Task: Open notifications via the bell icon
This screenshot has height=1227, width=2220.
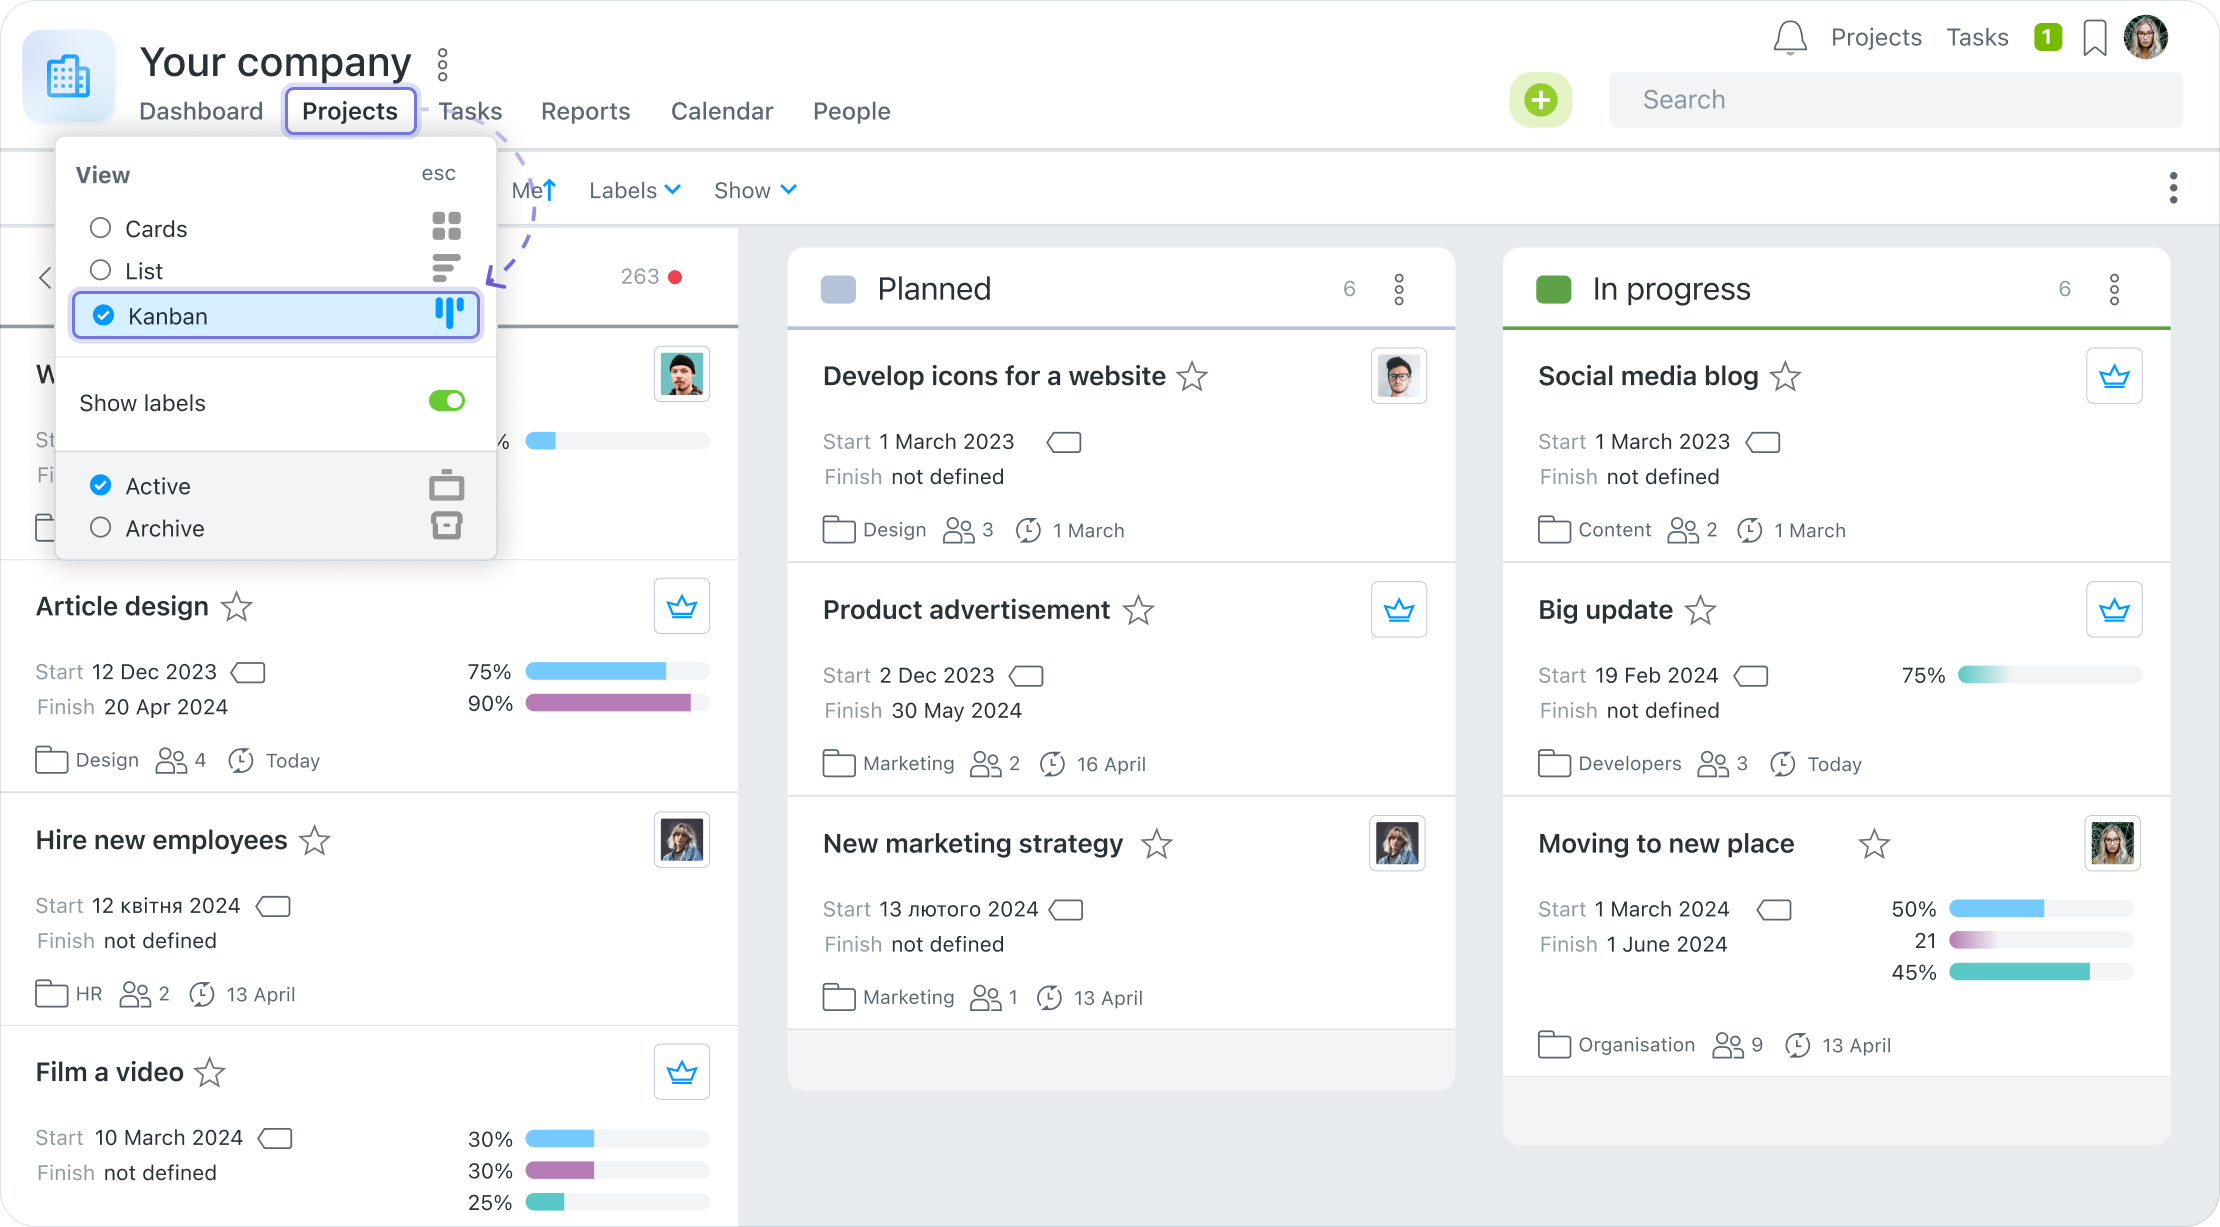Action: tap(1790, 37)
